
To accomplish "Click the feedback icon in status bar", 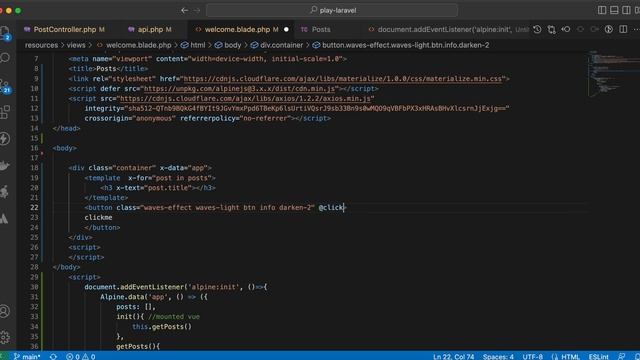I will pyautogui.click(x=622, y=356).
